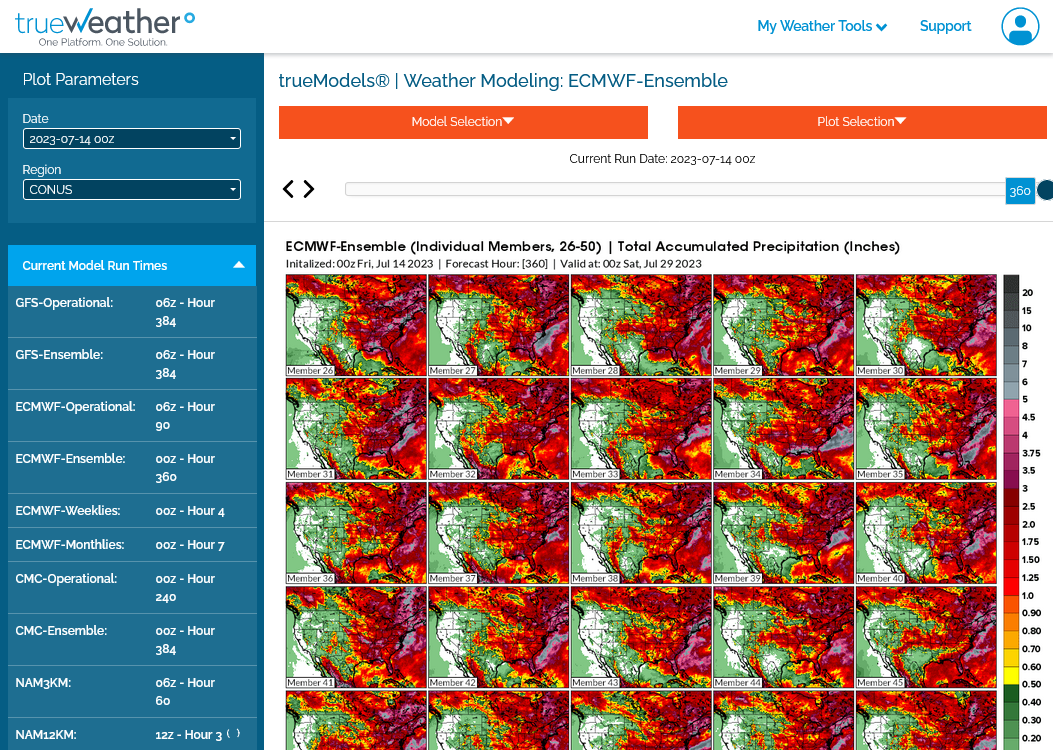Go to previous forecast hour arrow

288,189
